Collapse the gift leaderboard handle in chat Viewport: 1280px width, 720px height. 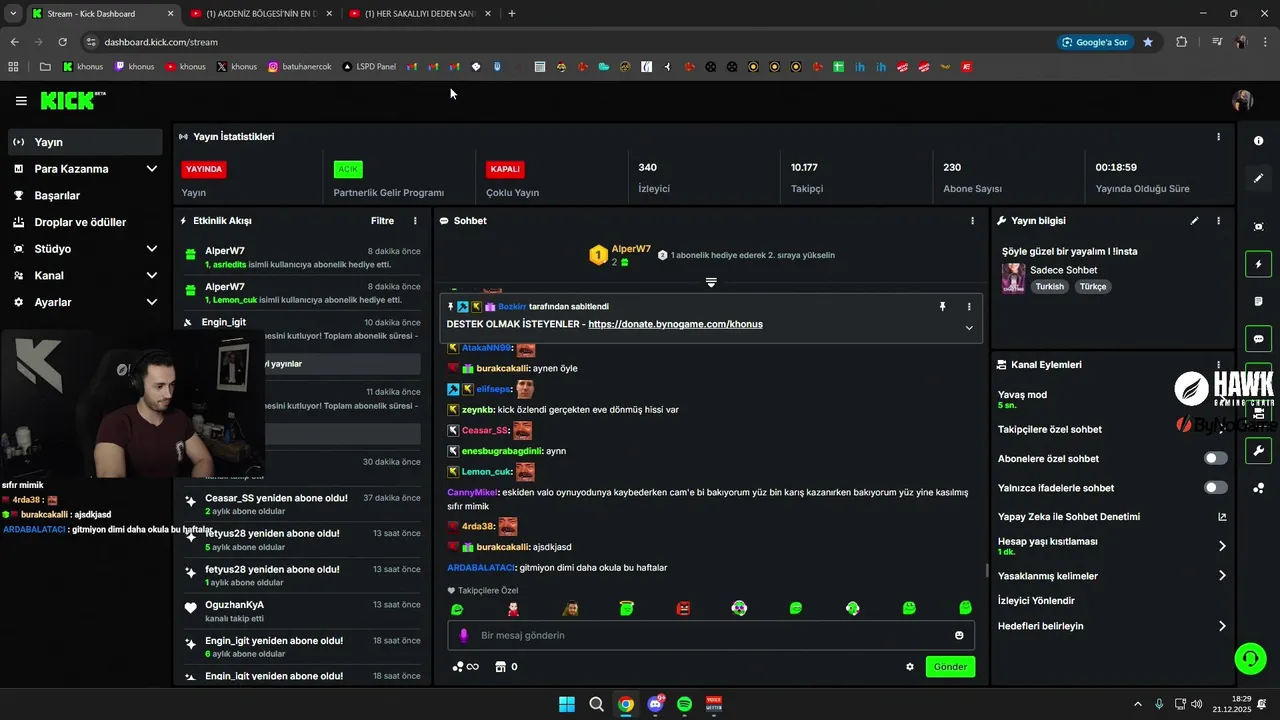click(711, 283)
